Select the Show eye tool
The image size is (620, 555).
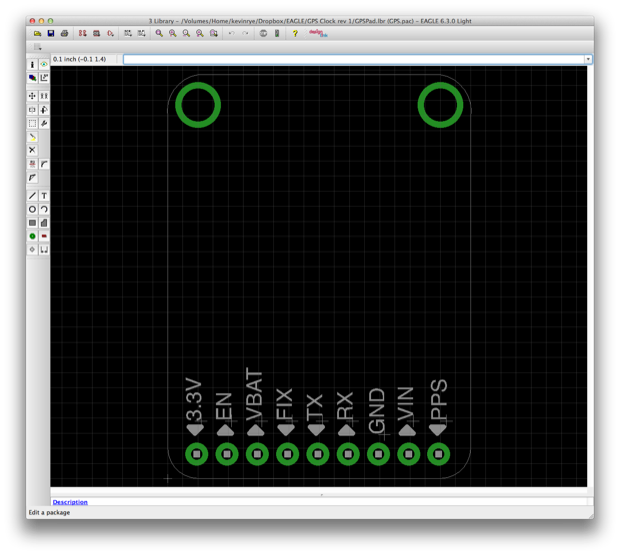click(x=44, y=64)
